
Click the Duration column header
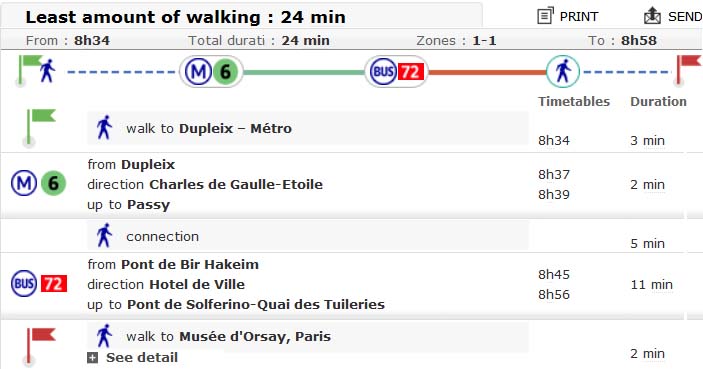tap(658, 101)
